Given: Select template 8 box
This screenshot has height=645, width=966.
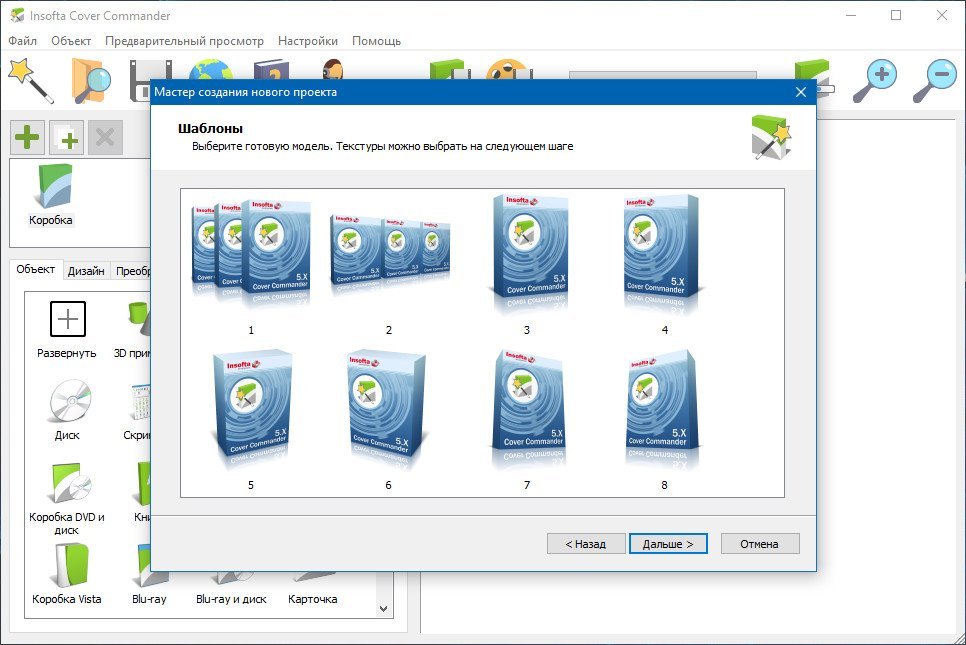Looking at the screenshot, I should (664, 420).
